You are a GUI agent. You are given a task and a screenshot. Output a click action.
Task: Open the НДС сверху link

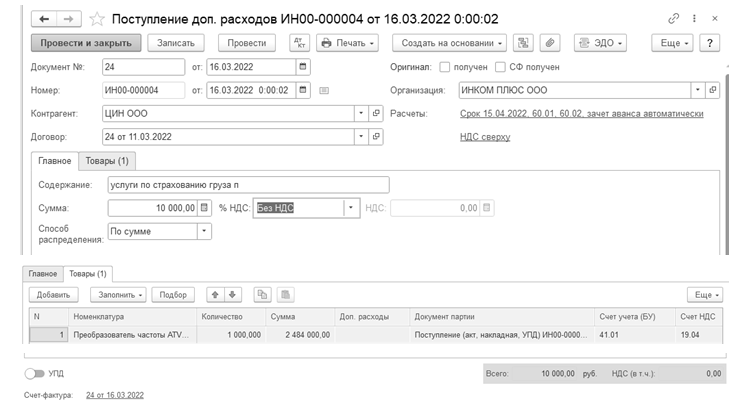(485, 137)
